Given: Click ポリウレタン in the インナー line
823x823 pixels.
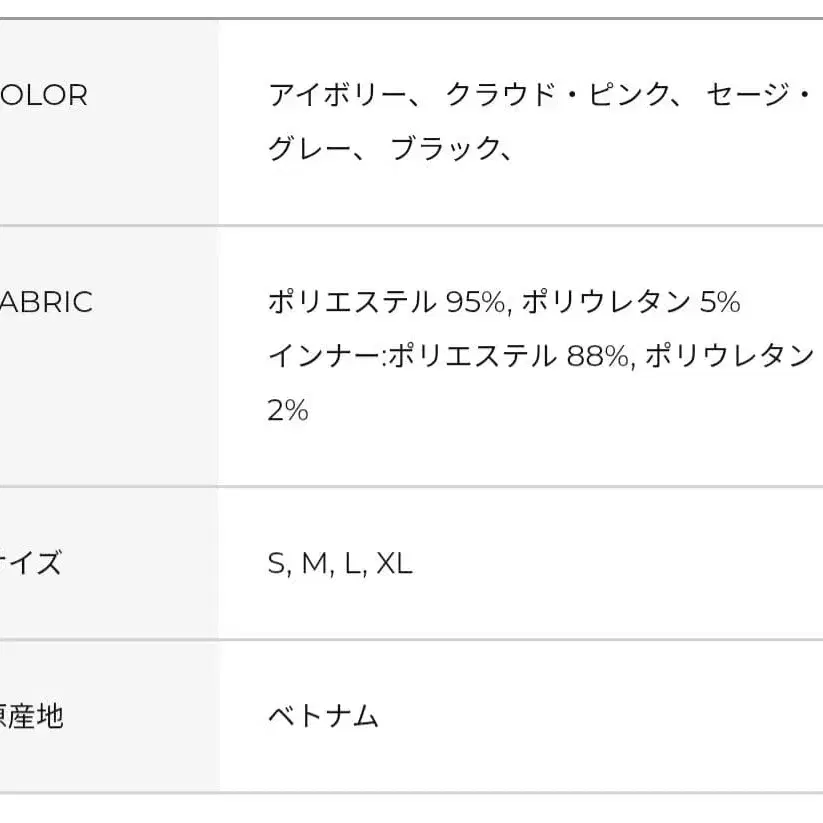Looking at the screenshot, I should (x=729, y=355).
